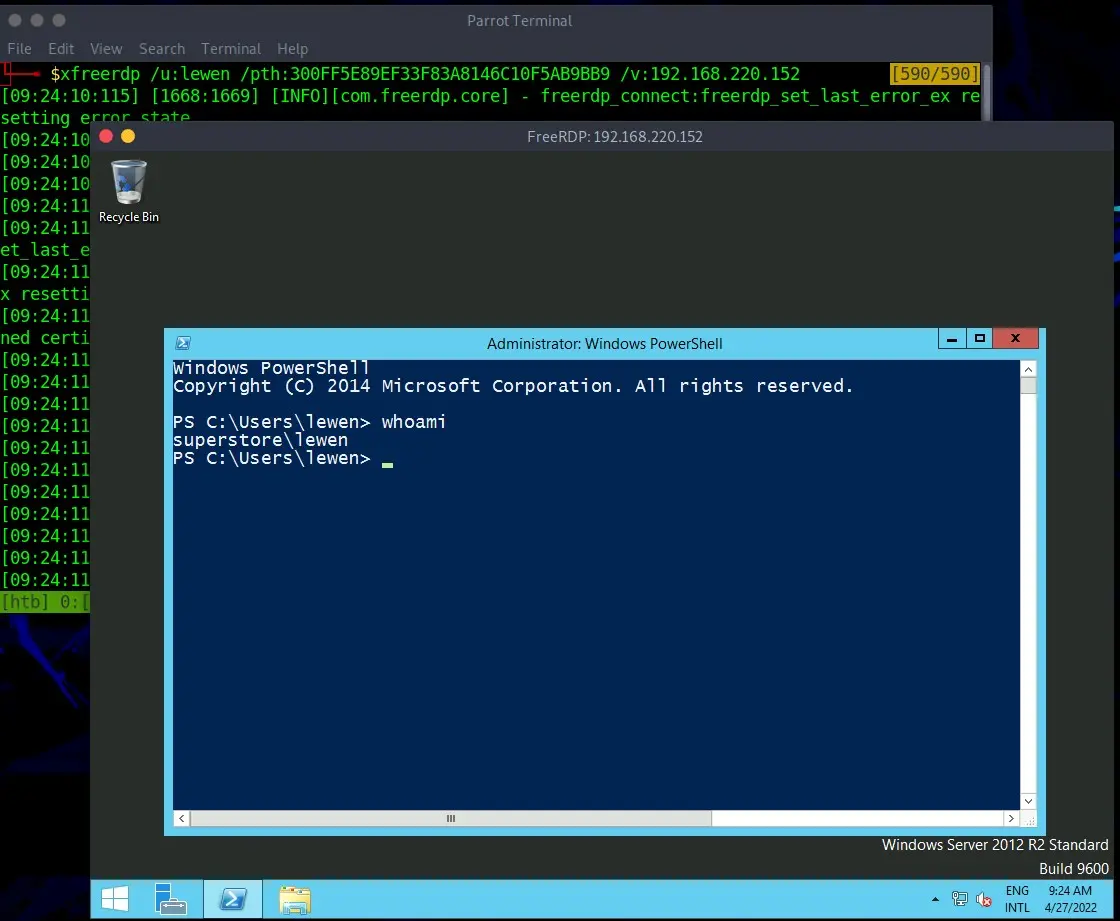
Task: Click the vertical scroll thumb in PowerShell
Action: click(1028, 386)
